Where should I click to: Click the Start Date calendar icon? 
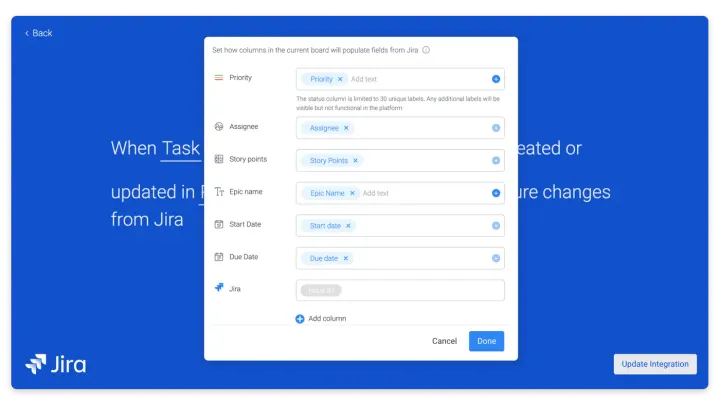[x=219, y=225]
